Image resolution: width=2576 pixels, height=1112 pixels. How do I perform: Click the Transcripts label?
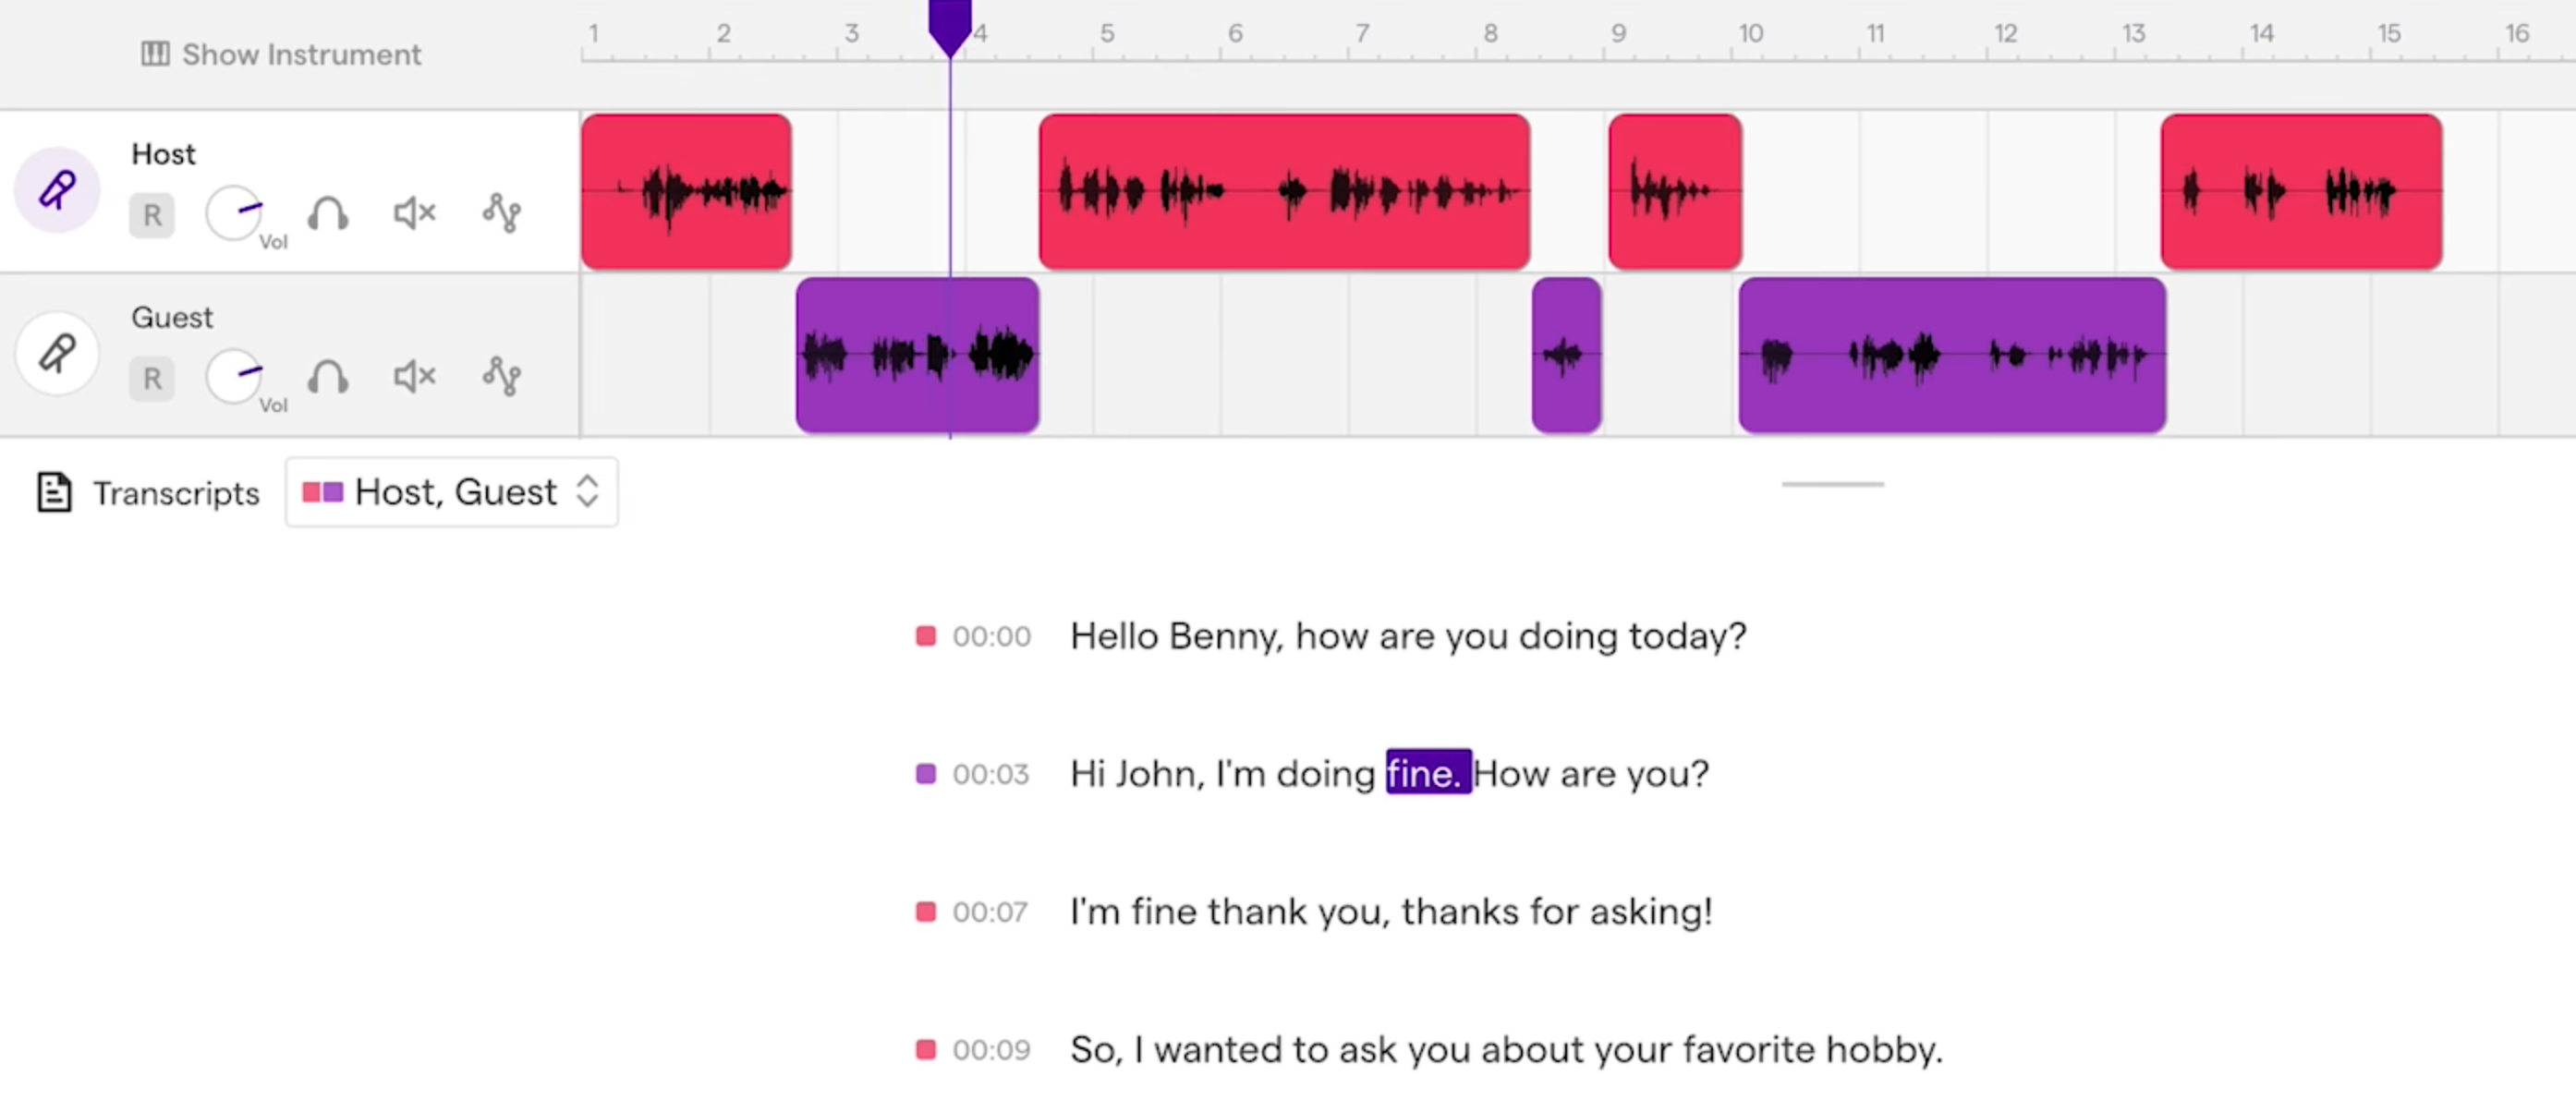click(x=176, y=493)
